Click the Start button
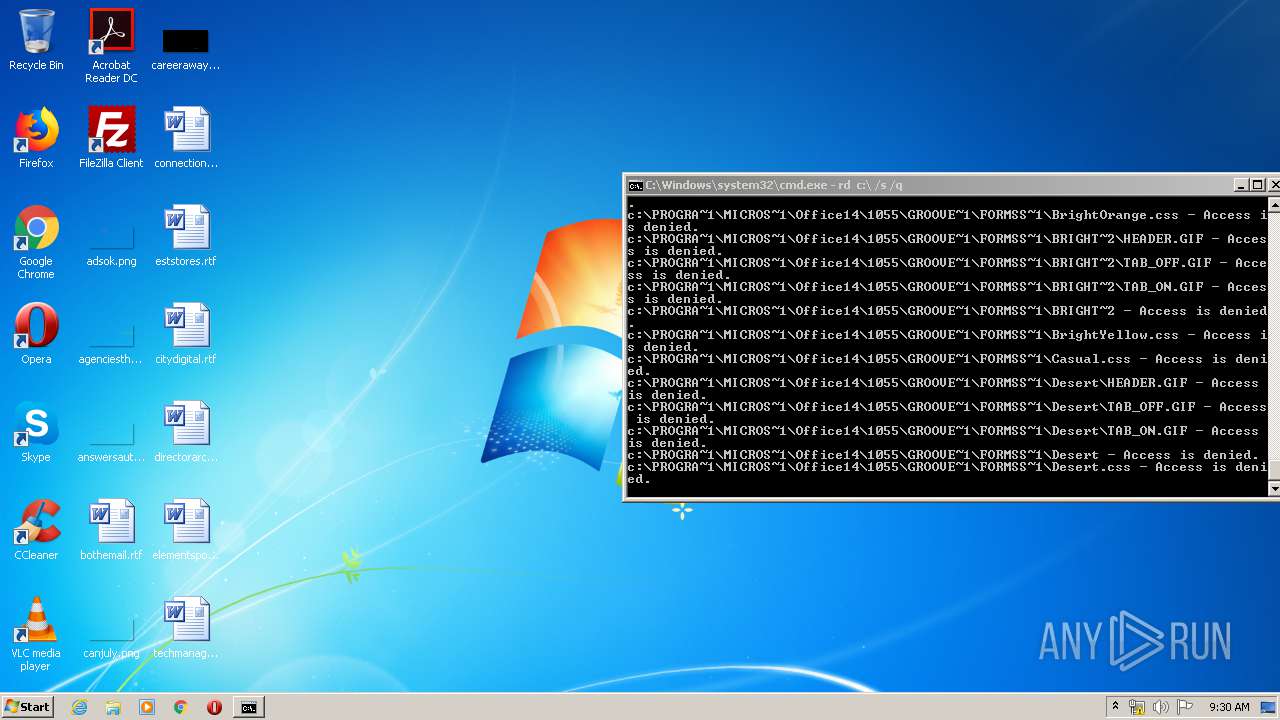 [28, 707]
